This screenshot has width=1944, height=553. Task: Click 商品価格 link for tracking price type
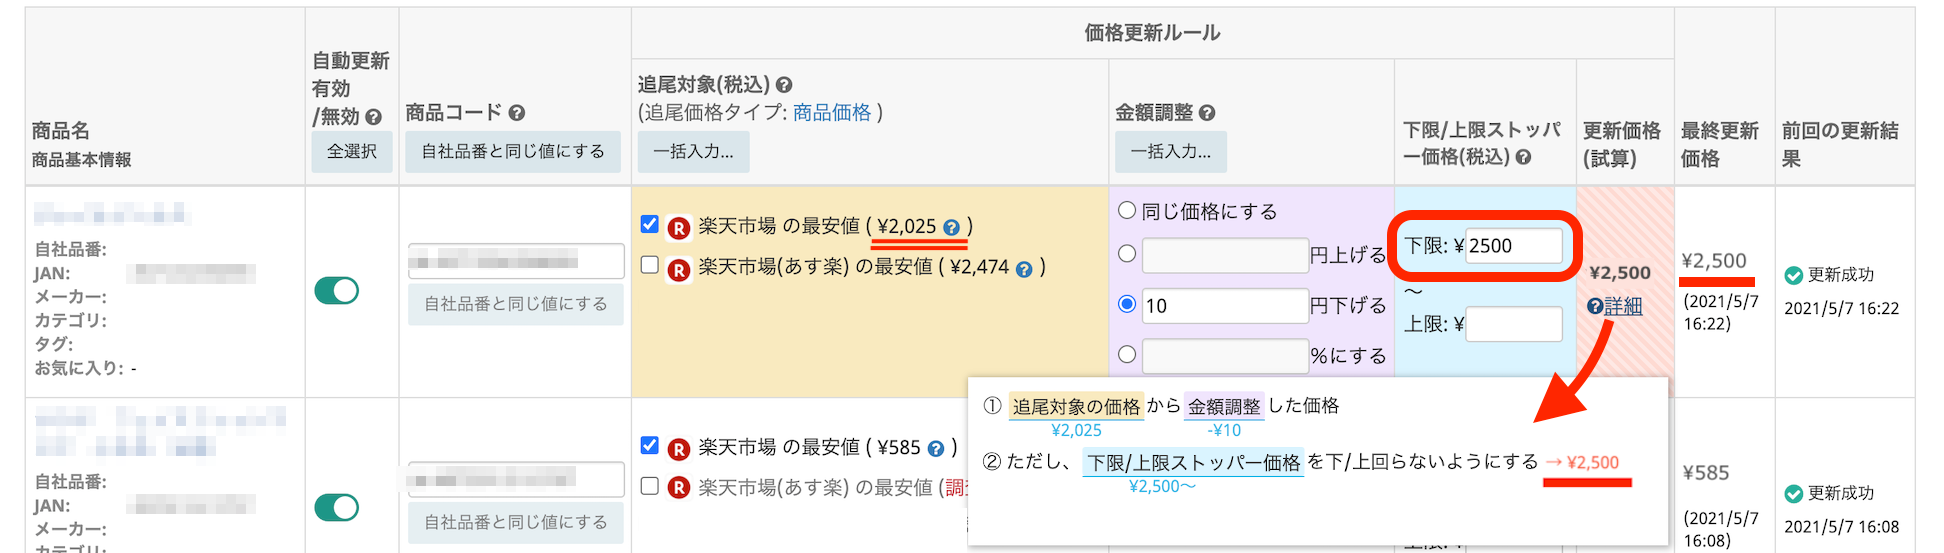pyautogui.click(x=832, y=113)
